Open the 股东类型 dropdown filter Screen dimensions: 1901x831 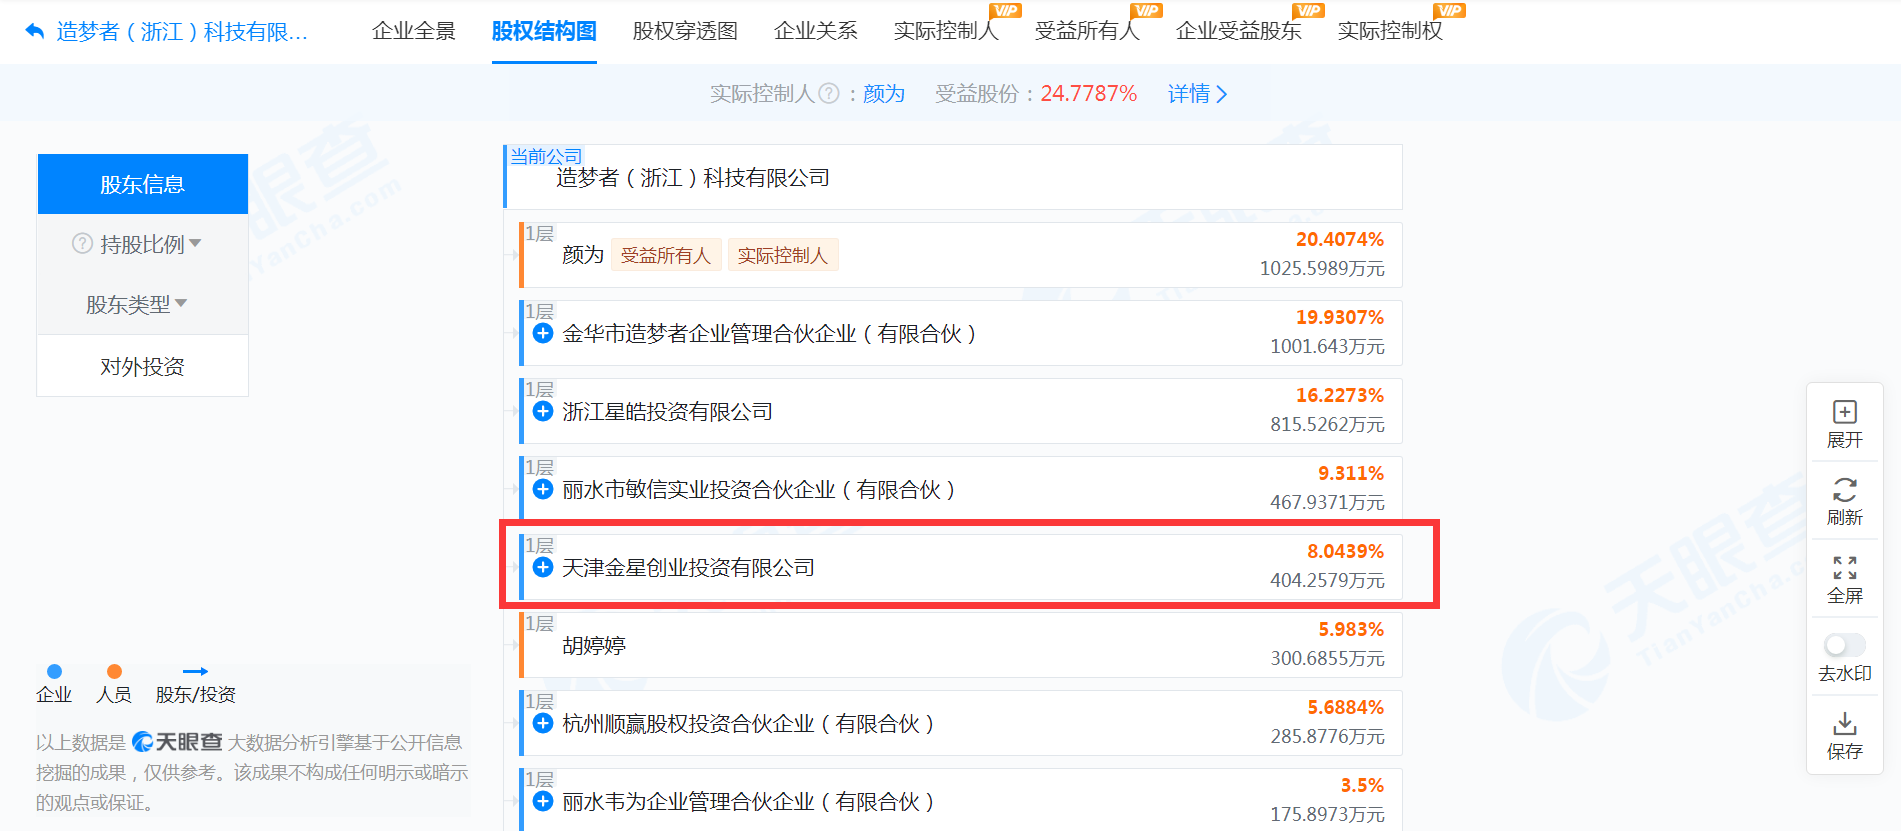pyautogui.click(x=136, y=304)
